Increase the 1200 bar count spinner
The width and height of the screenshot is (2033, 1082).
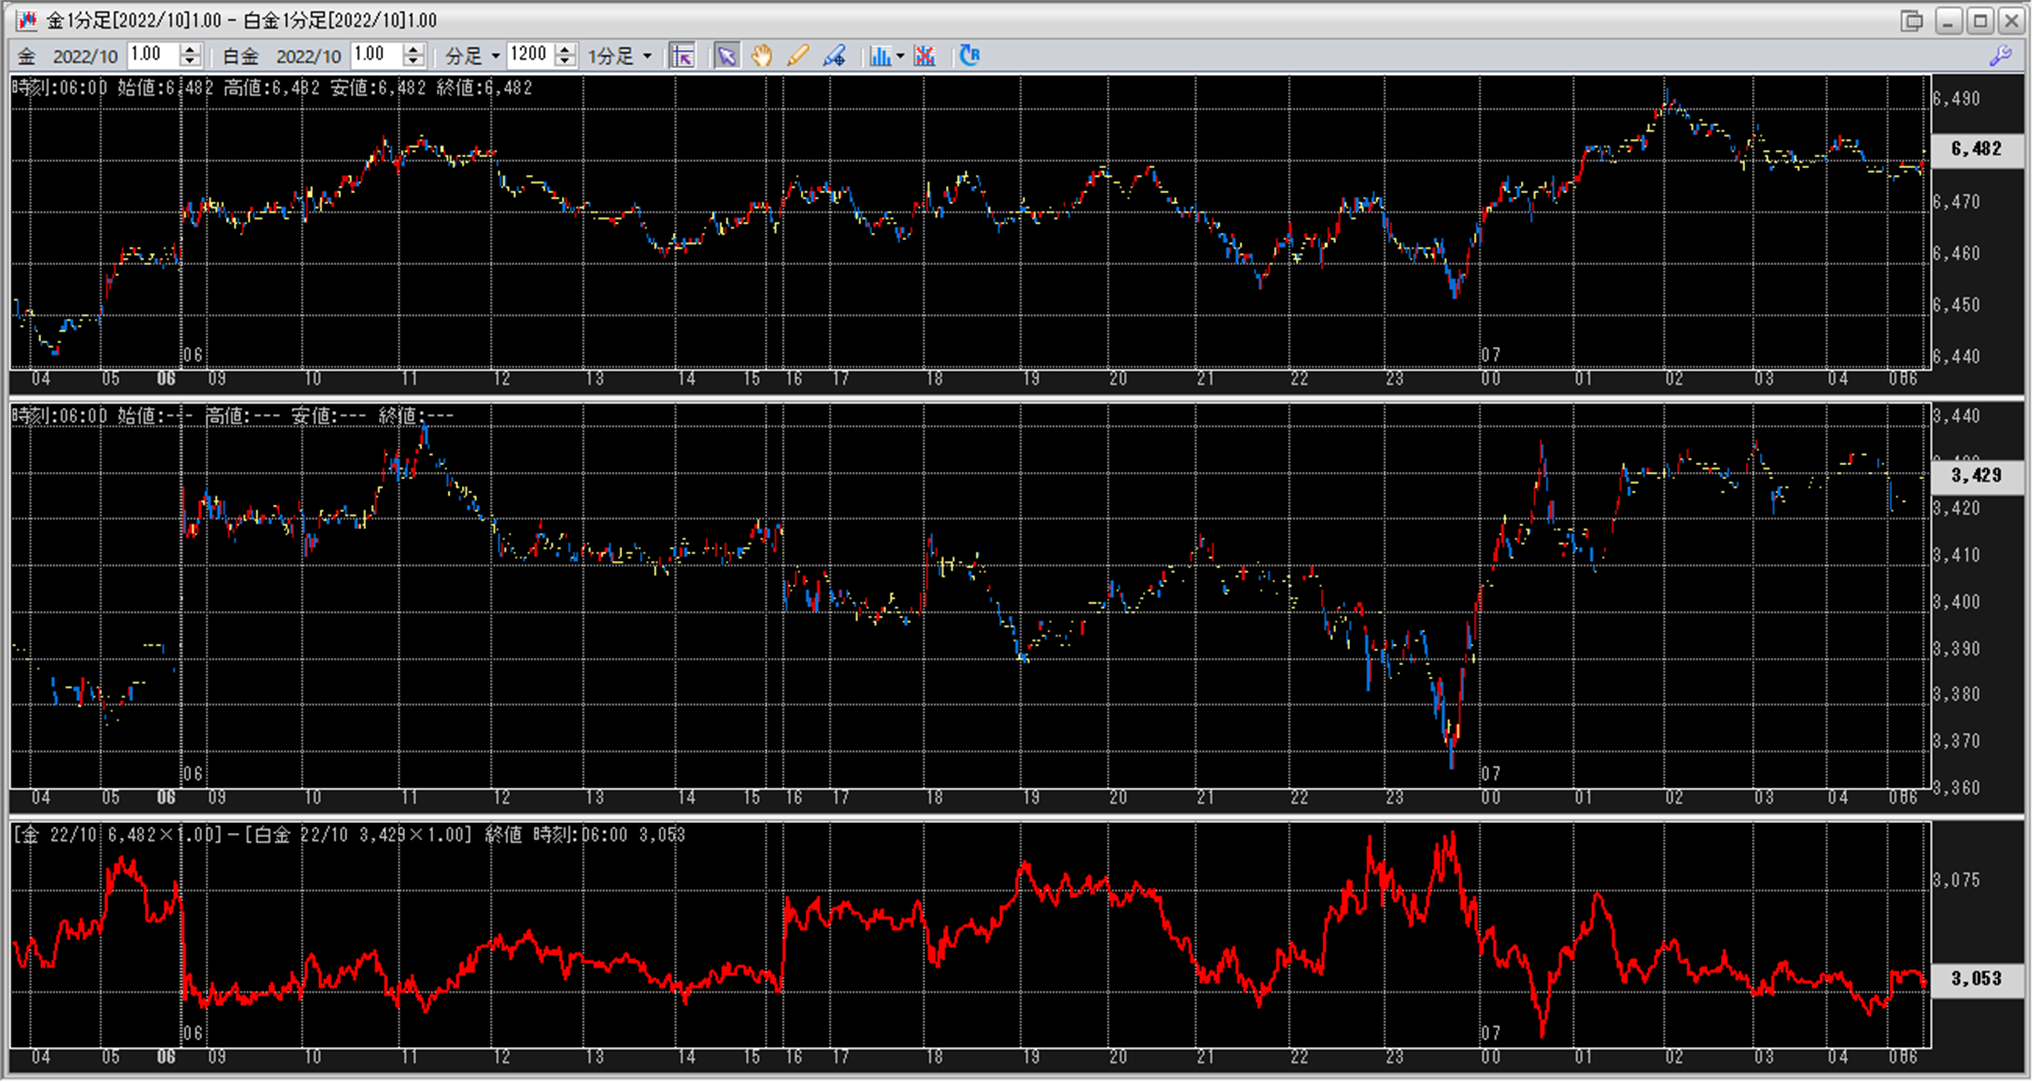565,49
